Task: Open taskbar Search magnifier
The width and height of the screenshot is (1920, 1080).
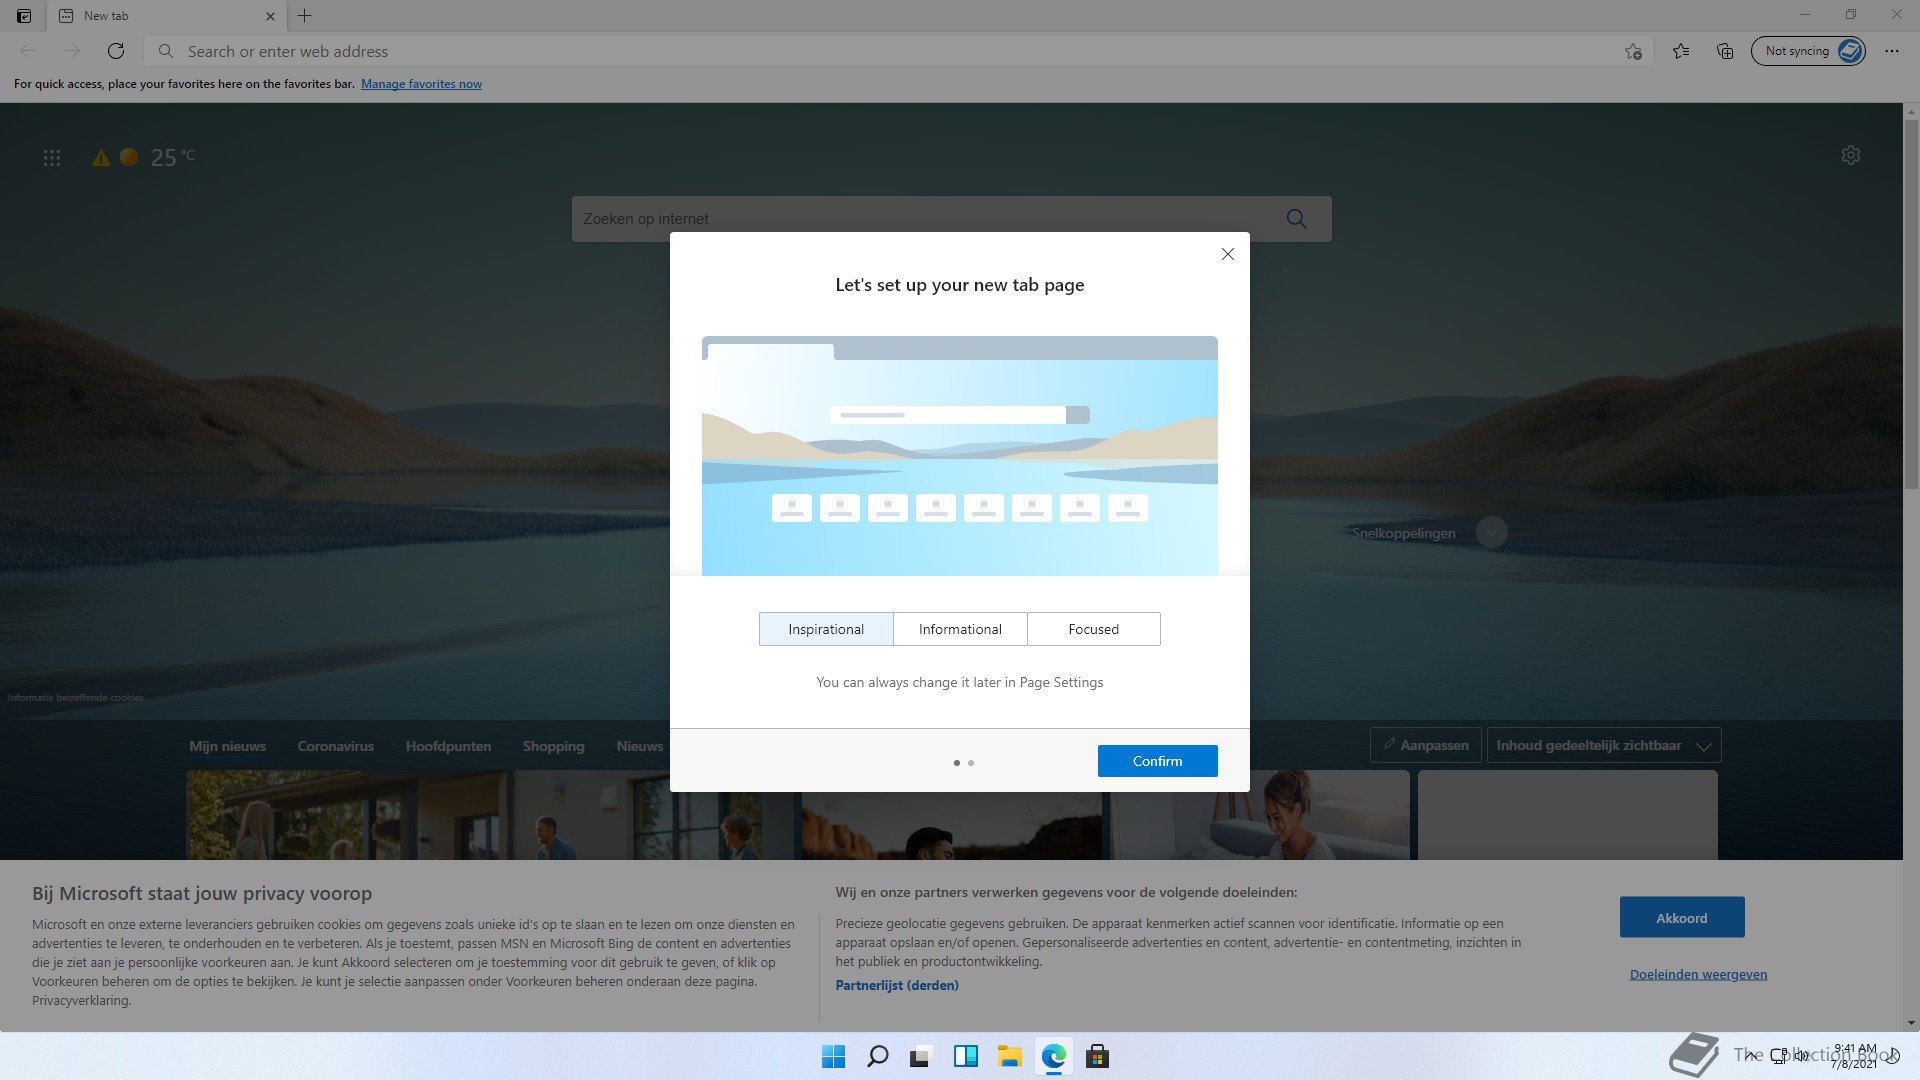Action: [877, 1056]
